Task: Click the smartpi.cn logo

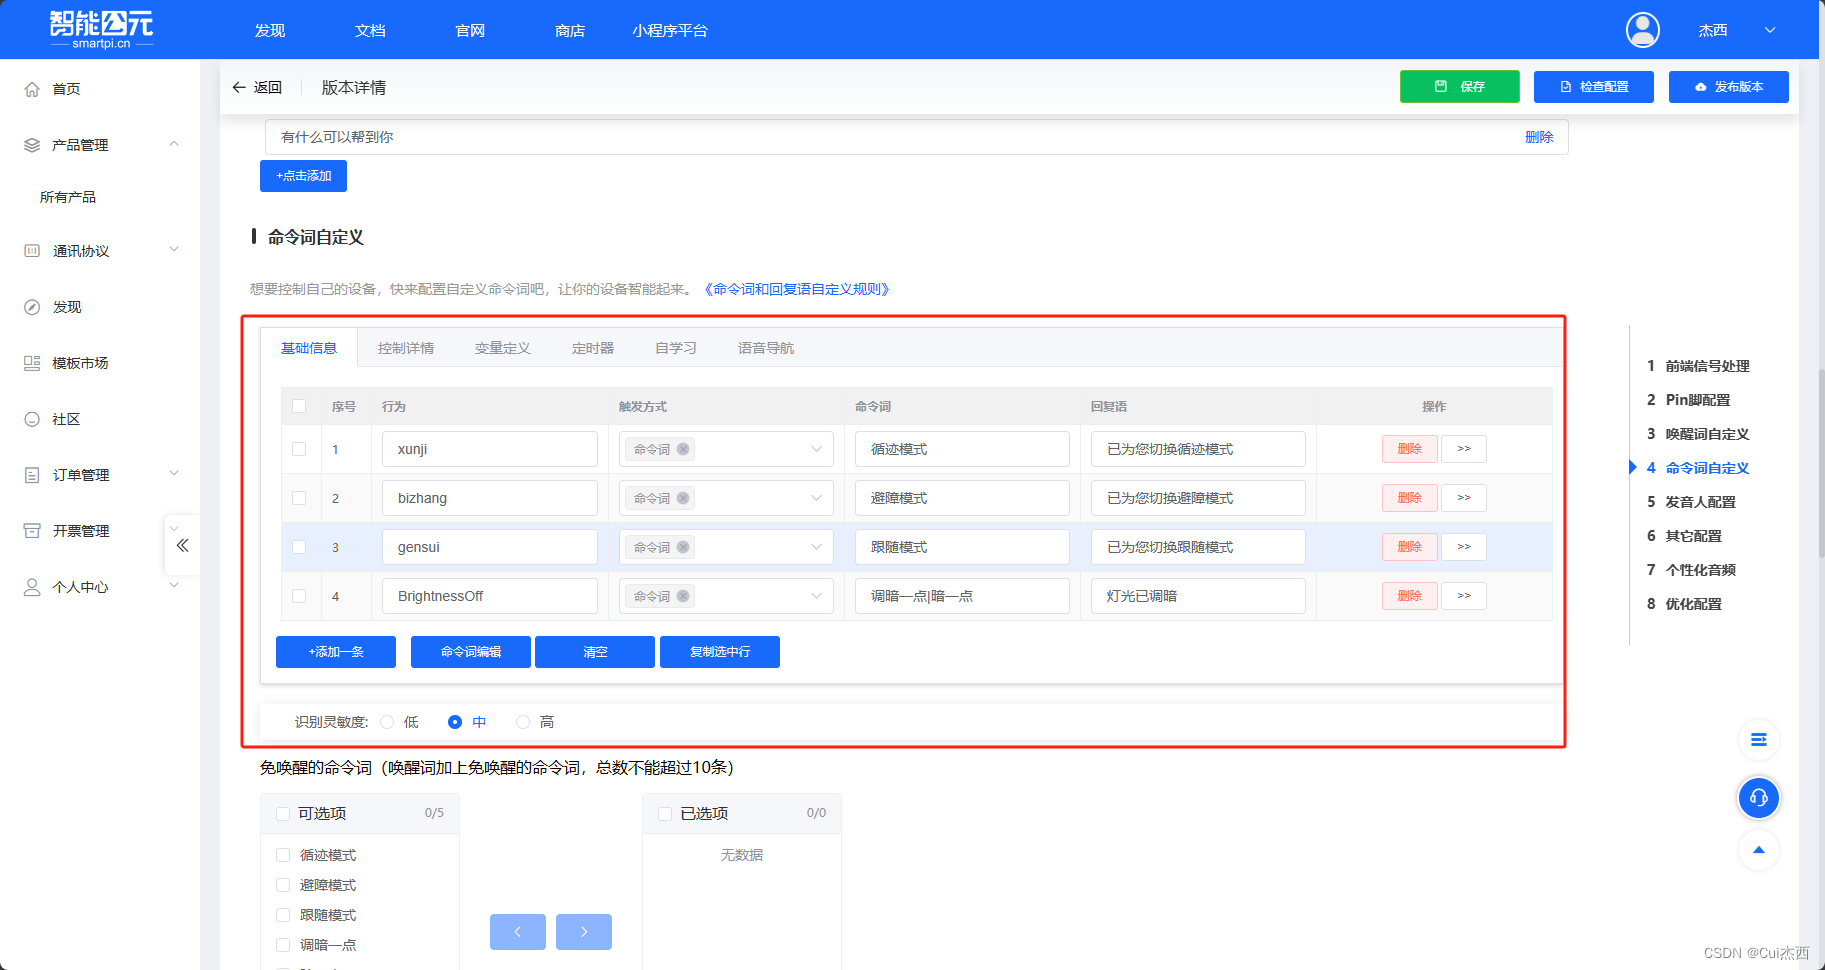Action: pos(102,29)
